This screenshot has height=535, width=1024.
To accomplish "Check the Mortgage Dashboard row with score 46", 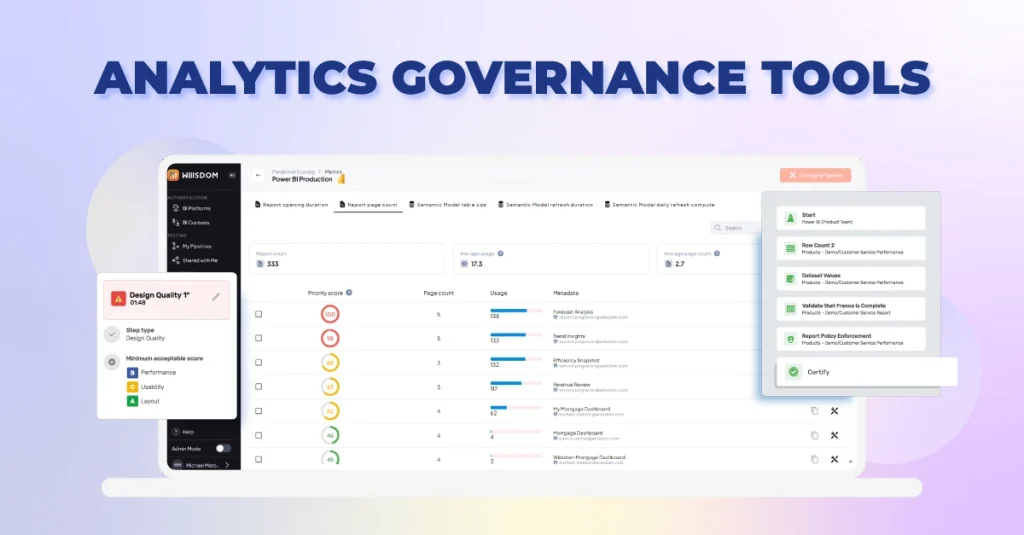I will [259, 435].
